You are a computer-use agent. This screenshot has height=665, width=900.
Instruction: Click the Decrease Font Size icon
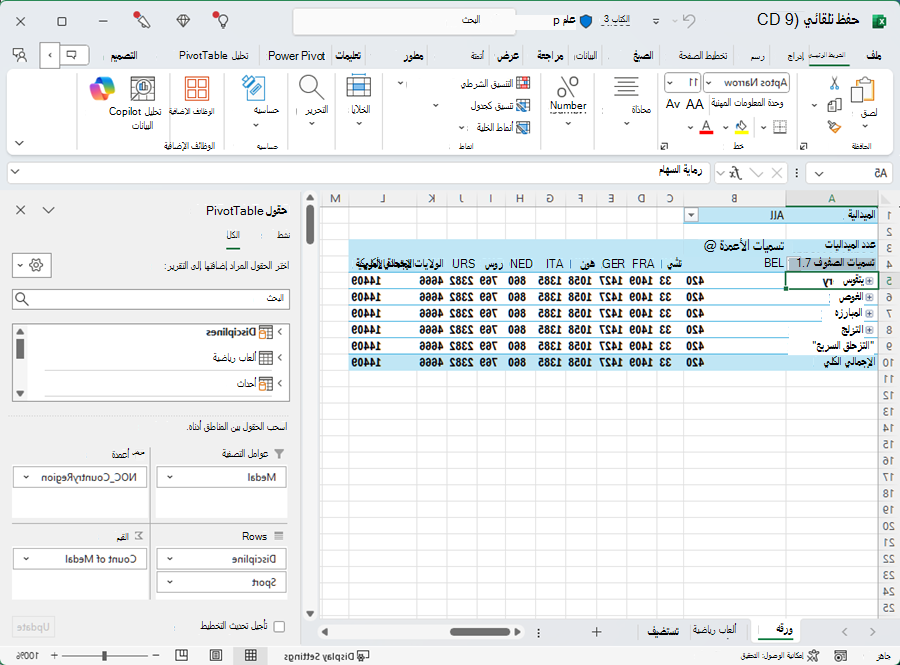tap(673, 104)
